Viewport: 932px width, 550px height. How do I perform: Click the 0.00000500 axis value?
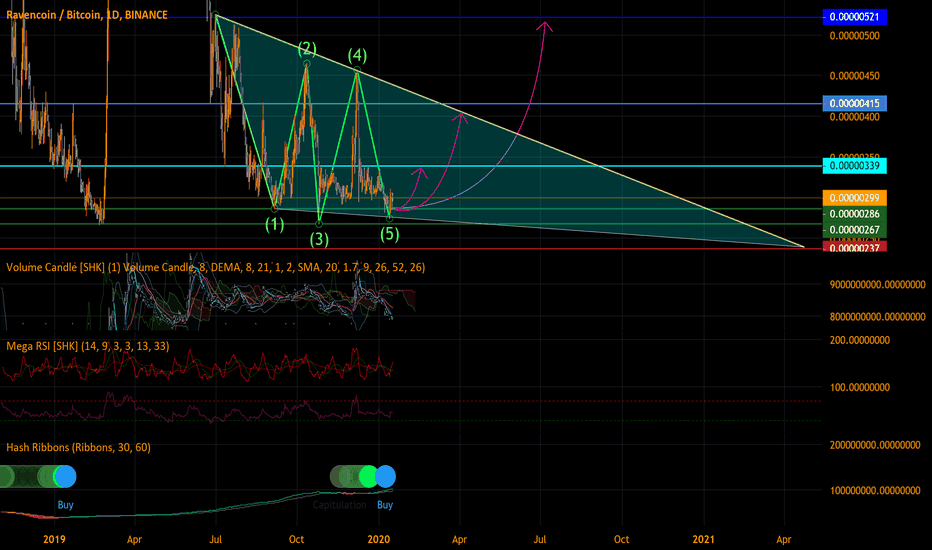[x=854, y=36]
